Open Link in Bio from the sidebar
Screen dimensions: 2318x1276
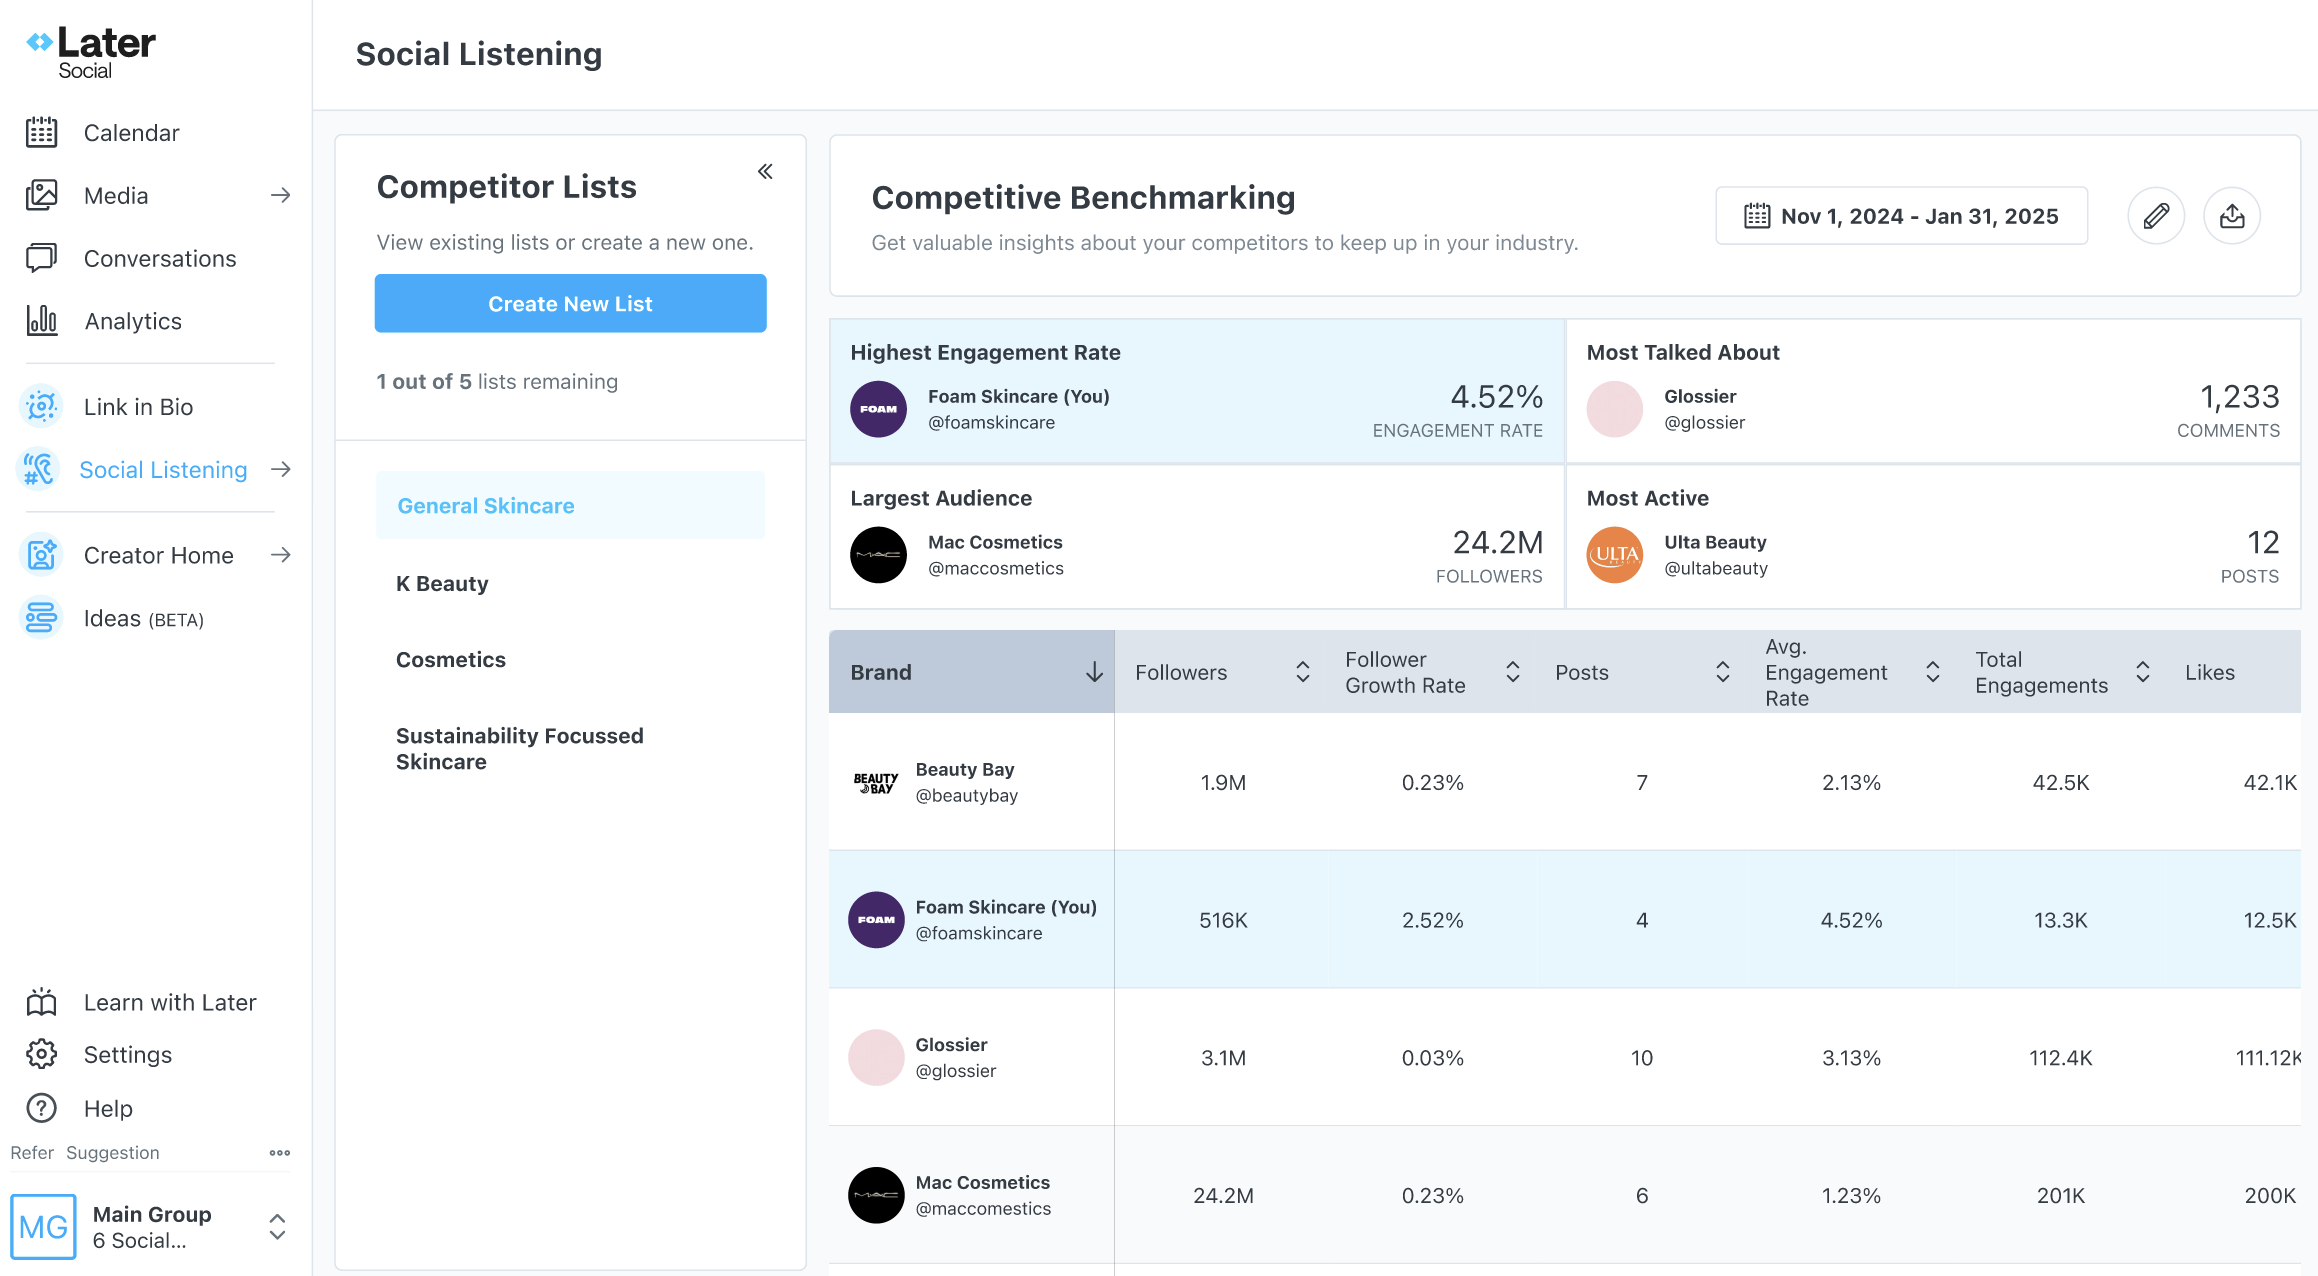click(138, 406)
